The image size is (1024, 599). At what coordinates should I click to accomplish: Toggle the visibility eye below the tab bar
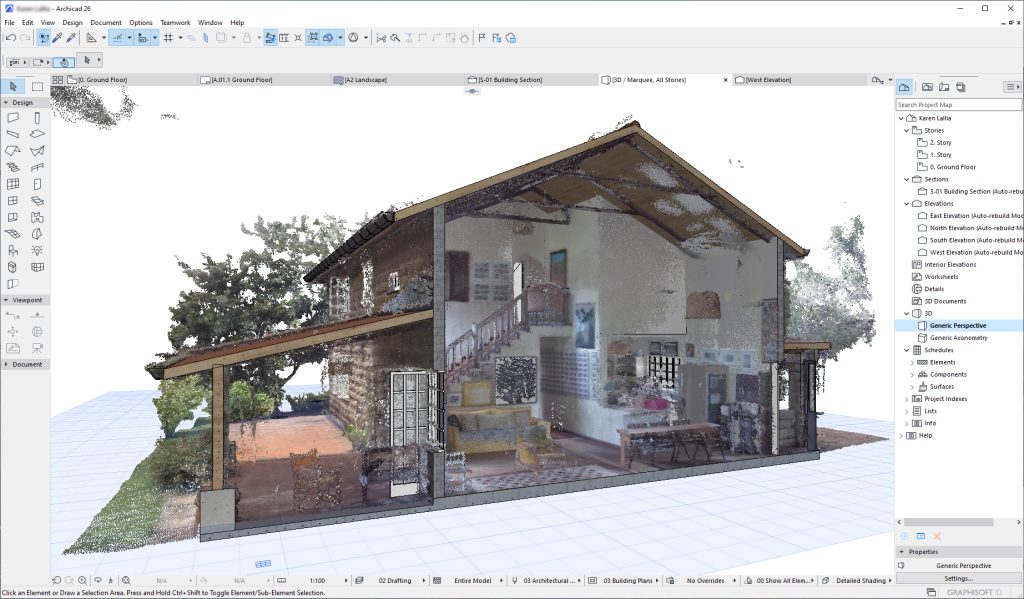coord(473,91)
